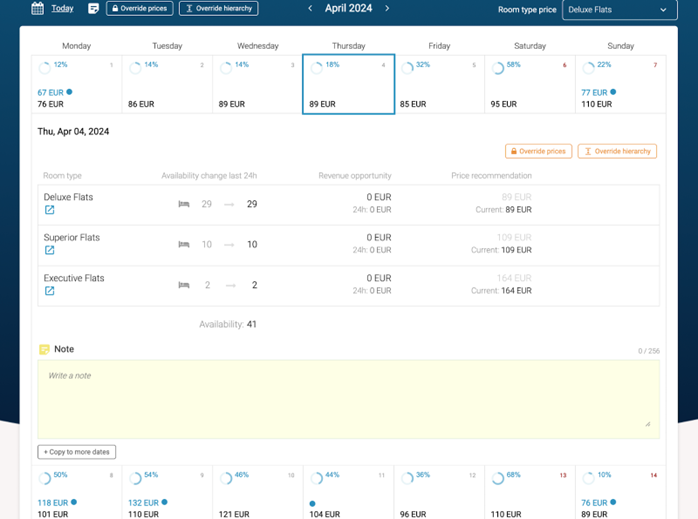The image size is (698, 519).
Task: Click the Thu, Apr 04, 2024 heading
Action: point(73,132)
